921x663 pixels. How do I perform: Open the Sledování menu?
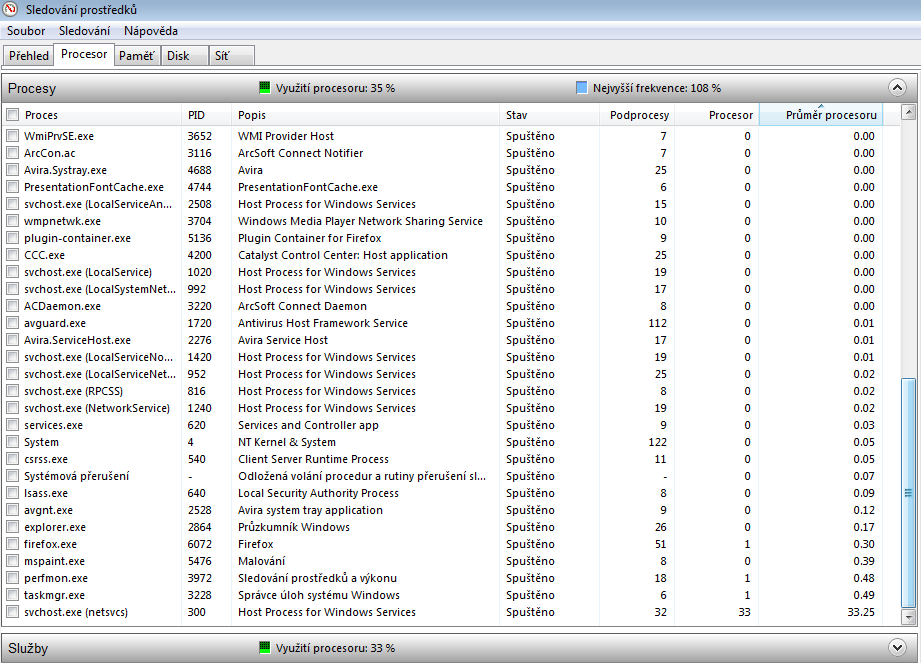coord(84,31)
